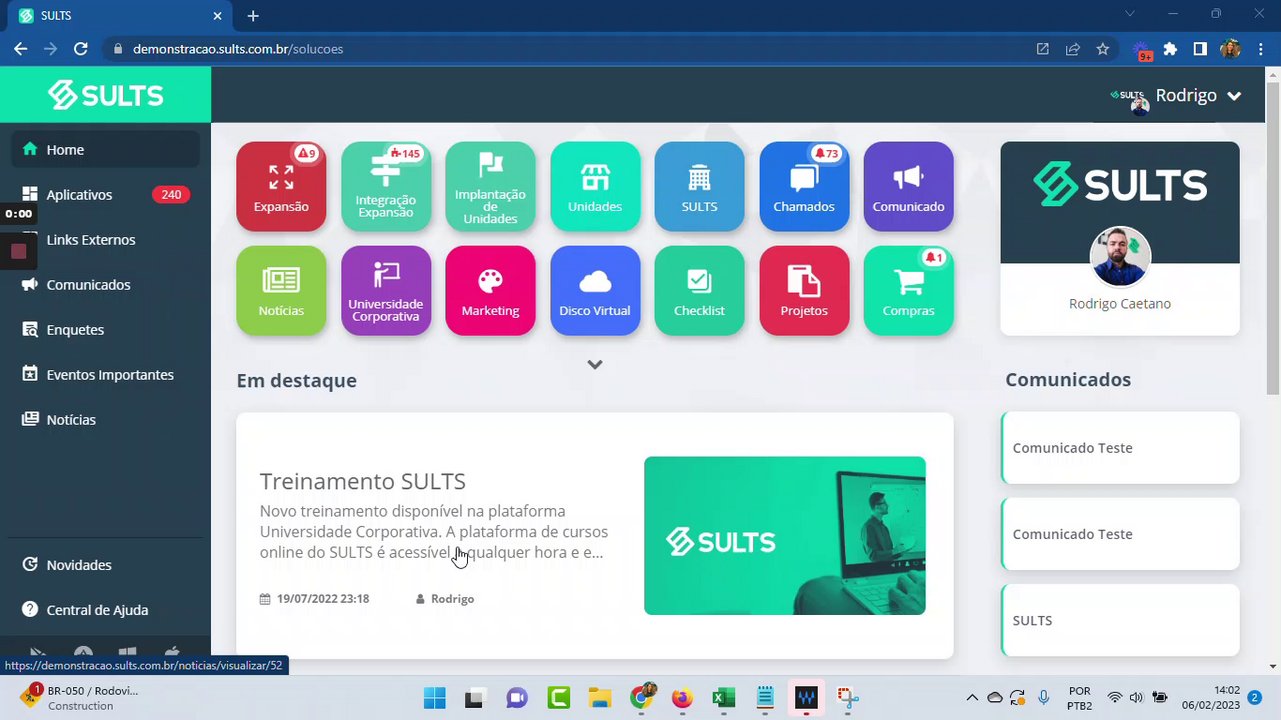
Task: Open Notícias in sidebar menu
Action: [106, 420]
